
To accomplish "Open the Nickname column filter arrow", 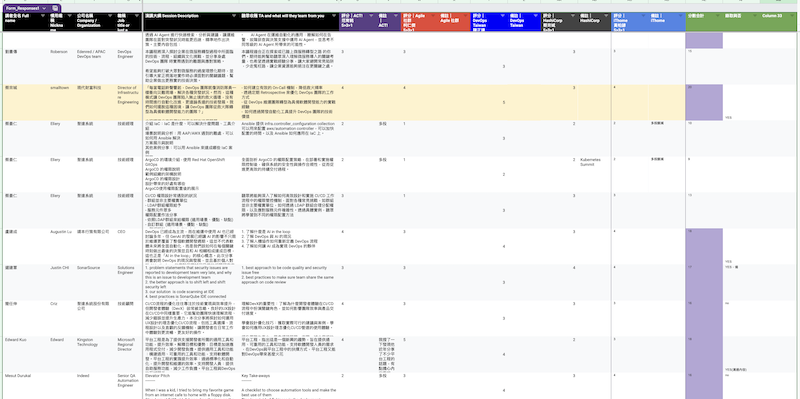I will click(70, 16).
